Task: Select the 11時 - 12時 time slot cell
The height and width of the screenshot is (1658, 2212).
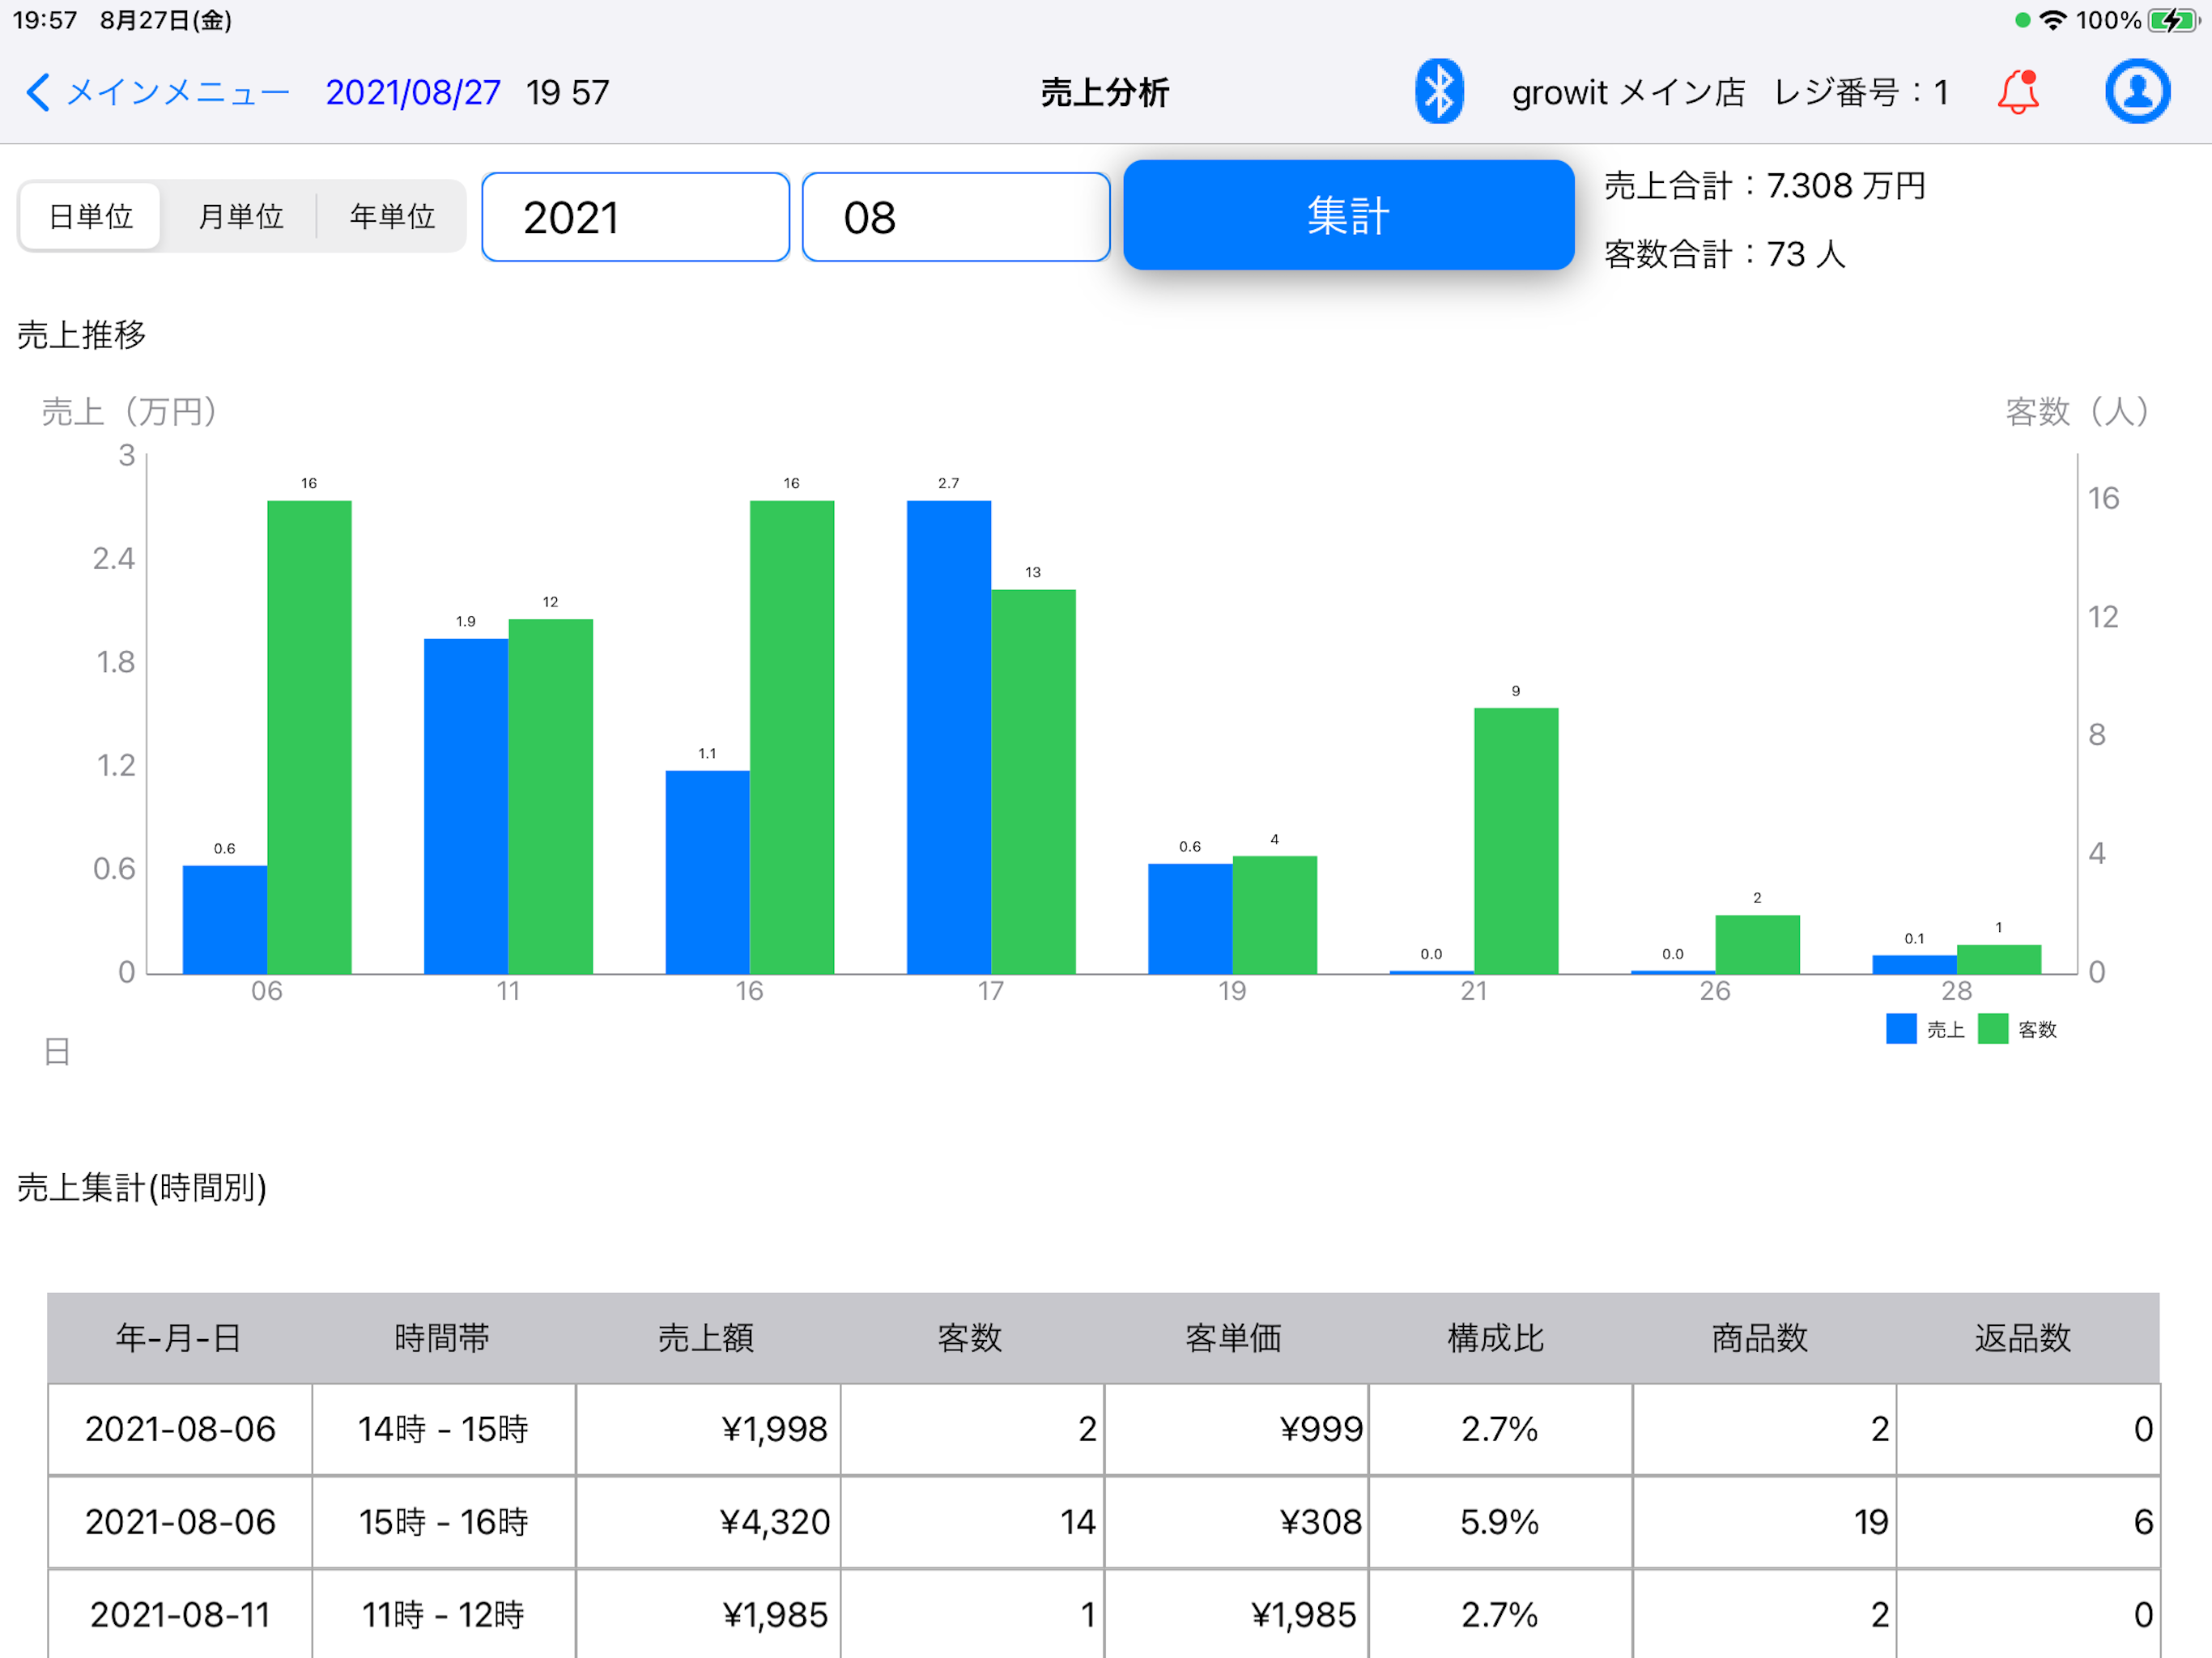Action: (443, 1614)
